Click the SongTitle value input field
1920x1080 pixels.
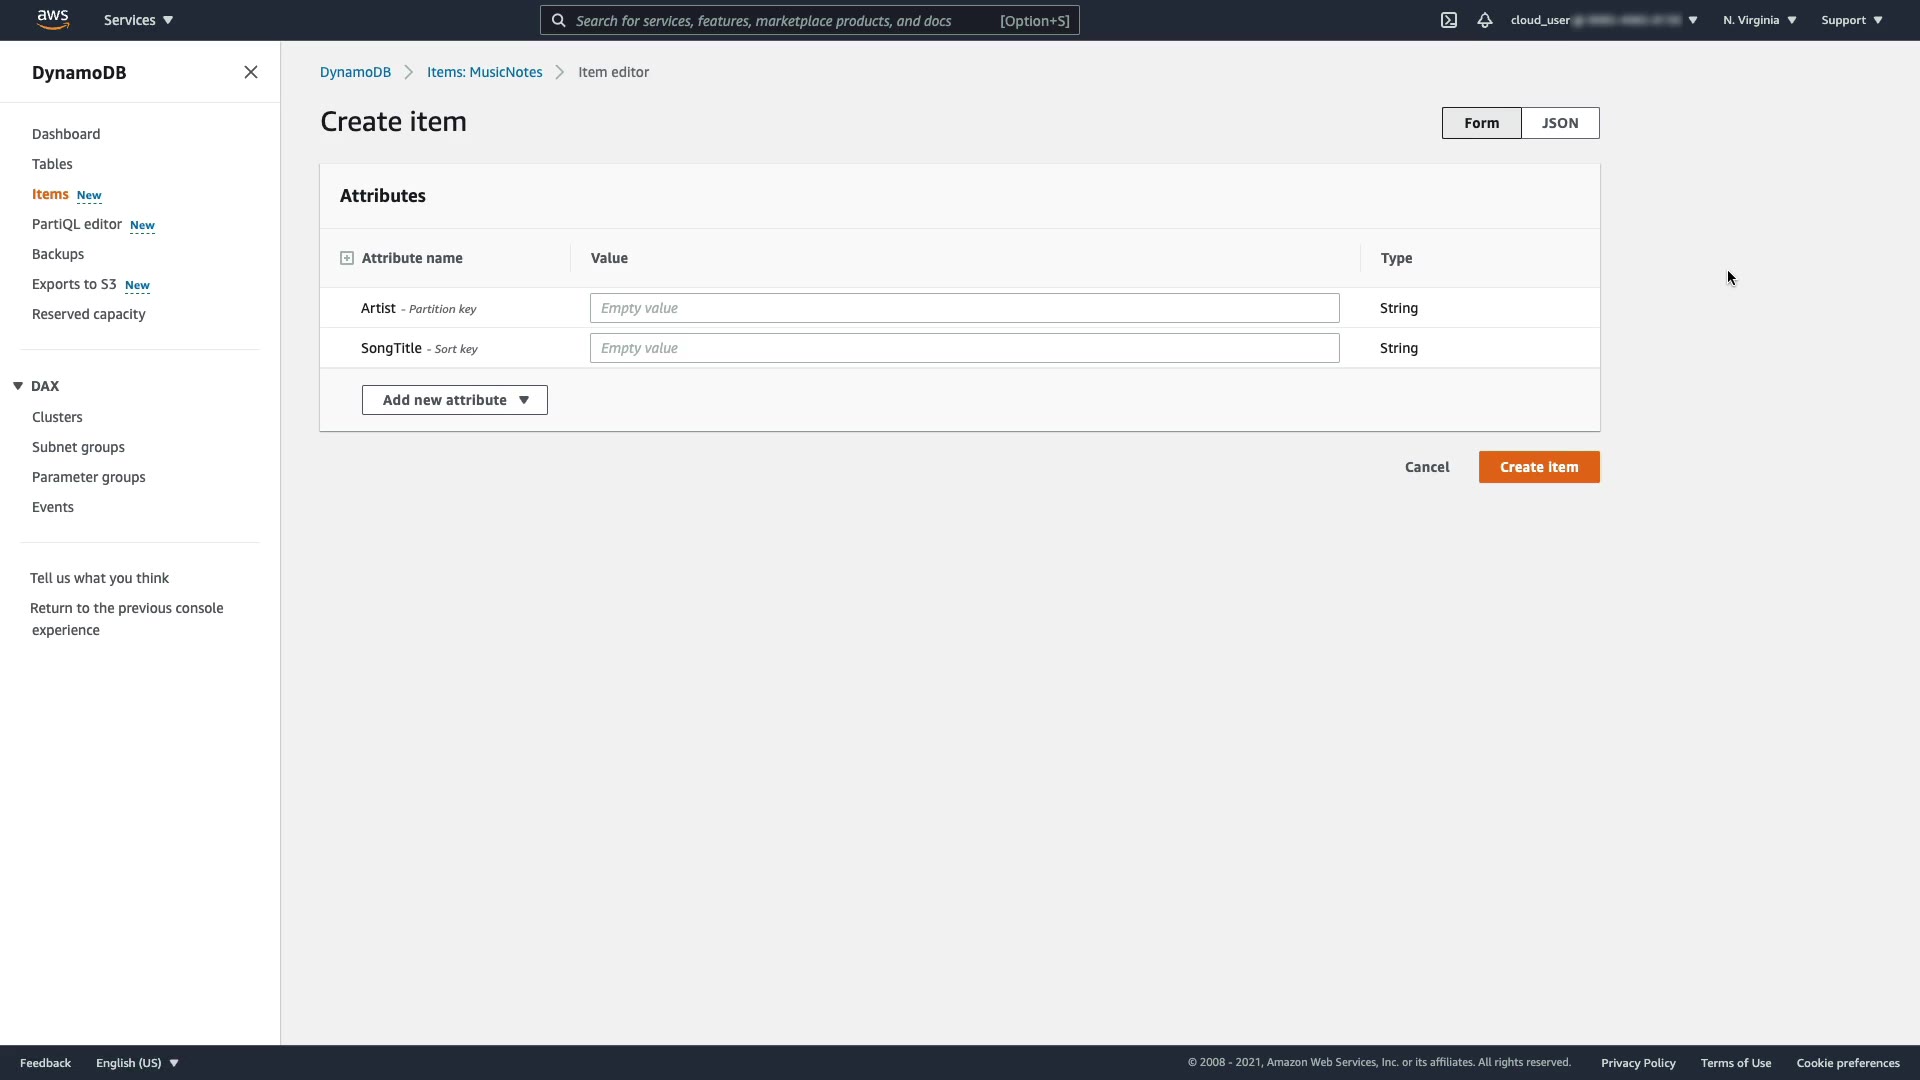tap(964, 348)
